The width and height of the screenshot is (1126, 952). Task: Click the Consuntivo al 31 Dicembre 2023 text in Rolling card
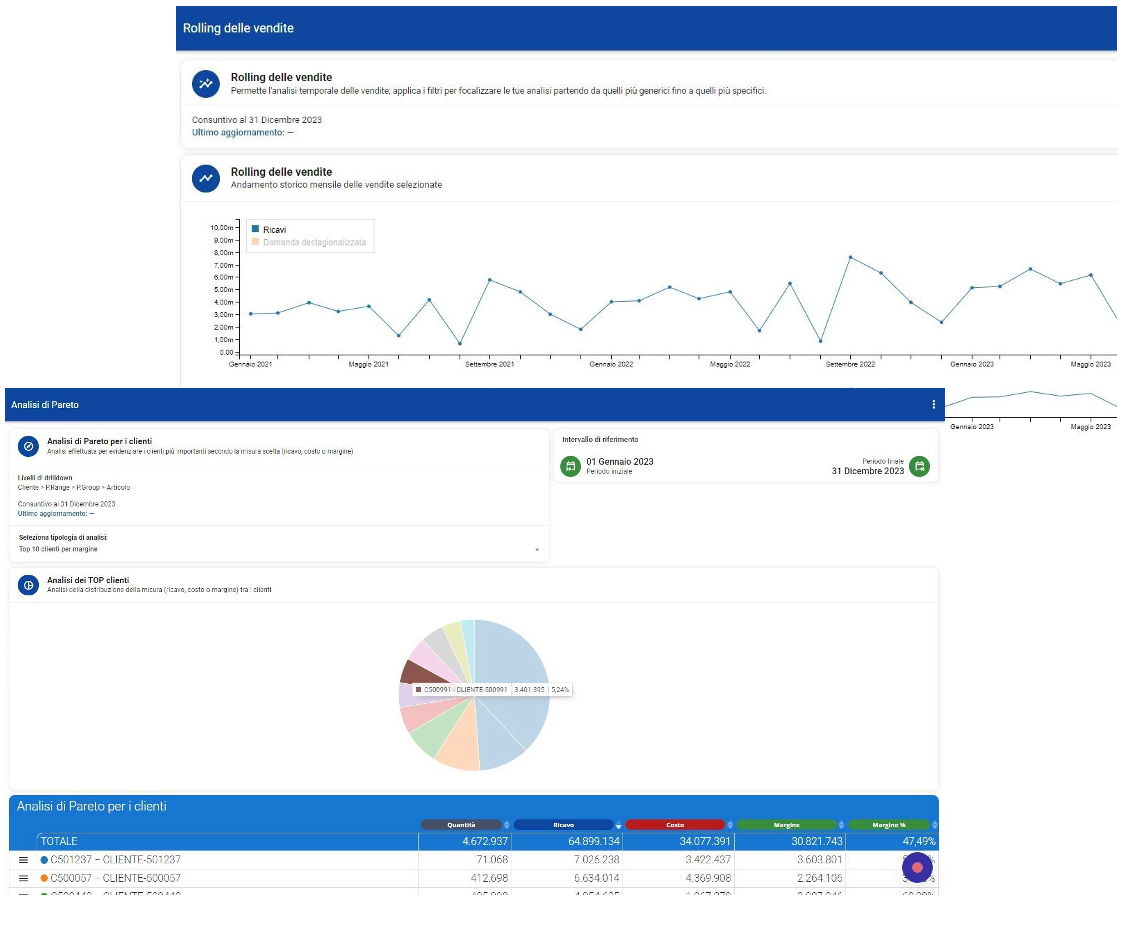[256, 120]
